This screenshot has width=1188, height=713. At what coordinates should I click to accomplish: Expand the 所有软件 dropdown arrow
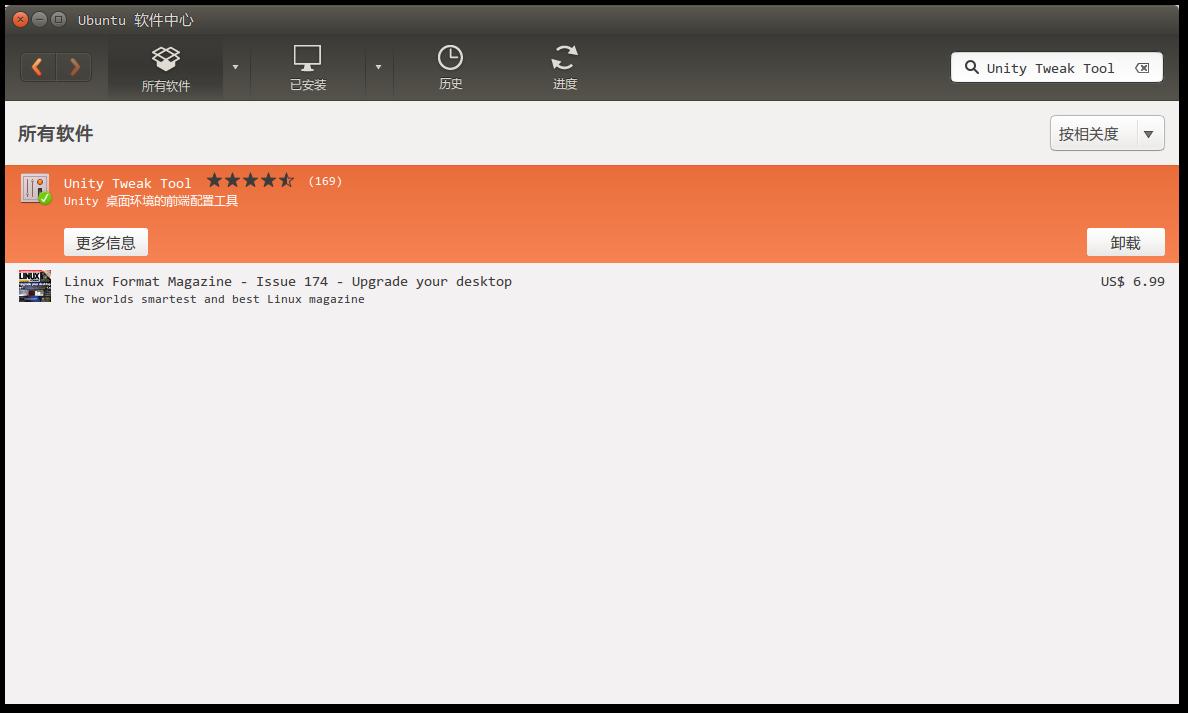[x=235, y=68]
